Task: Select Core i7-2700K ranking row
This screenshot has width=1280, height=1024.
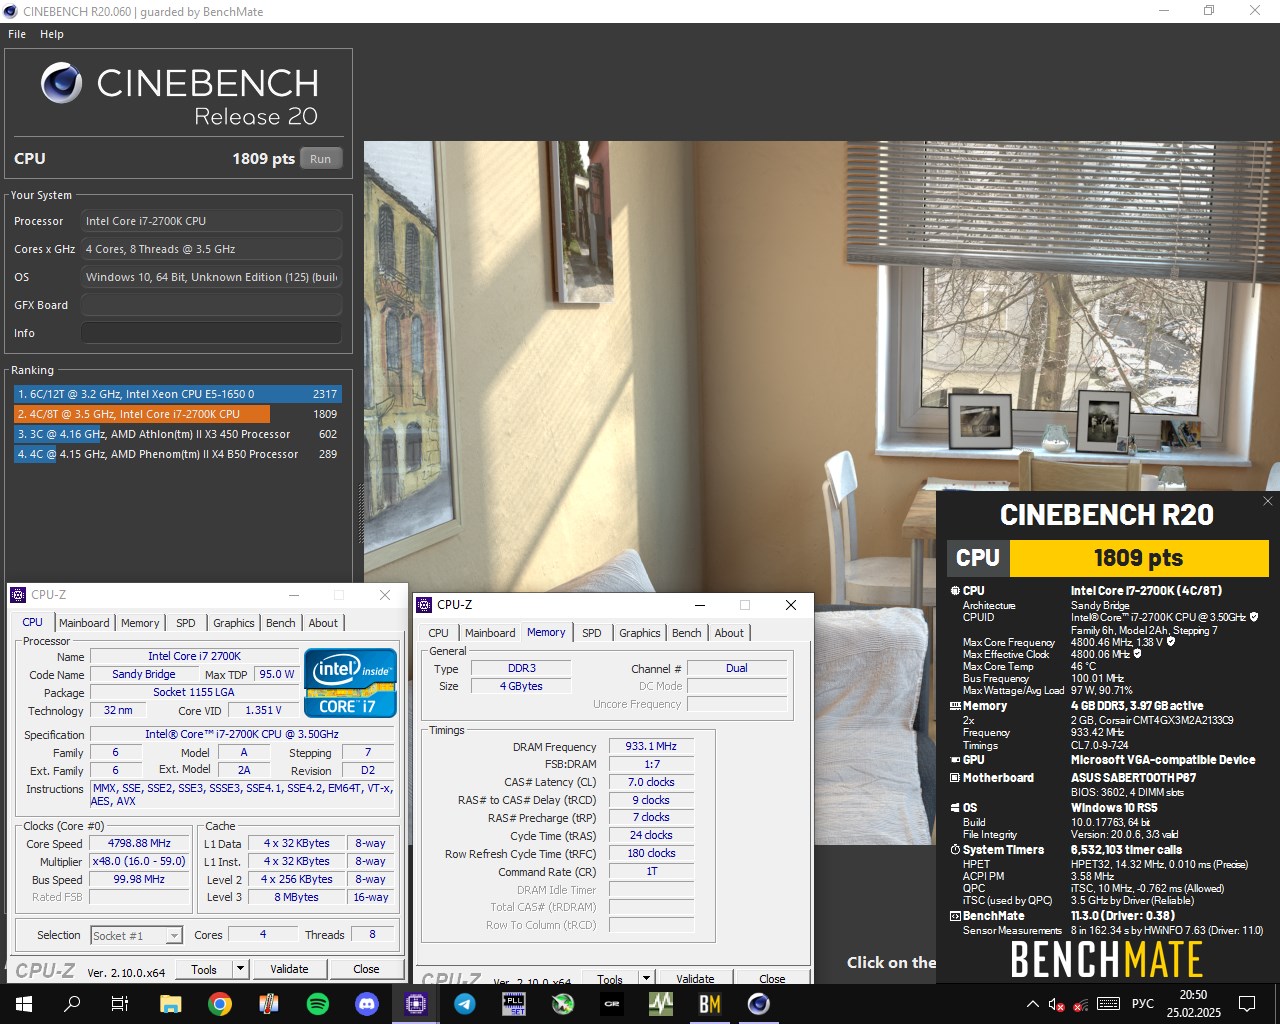Action: tap(177, 414)
